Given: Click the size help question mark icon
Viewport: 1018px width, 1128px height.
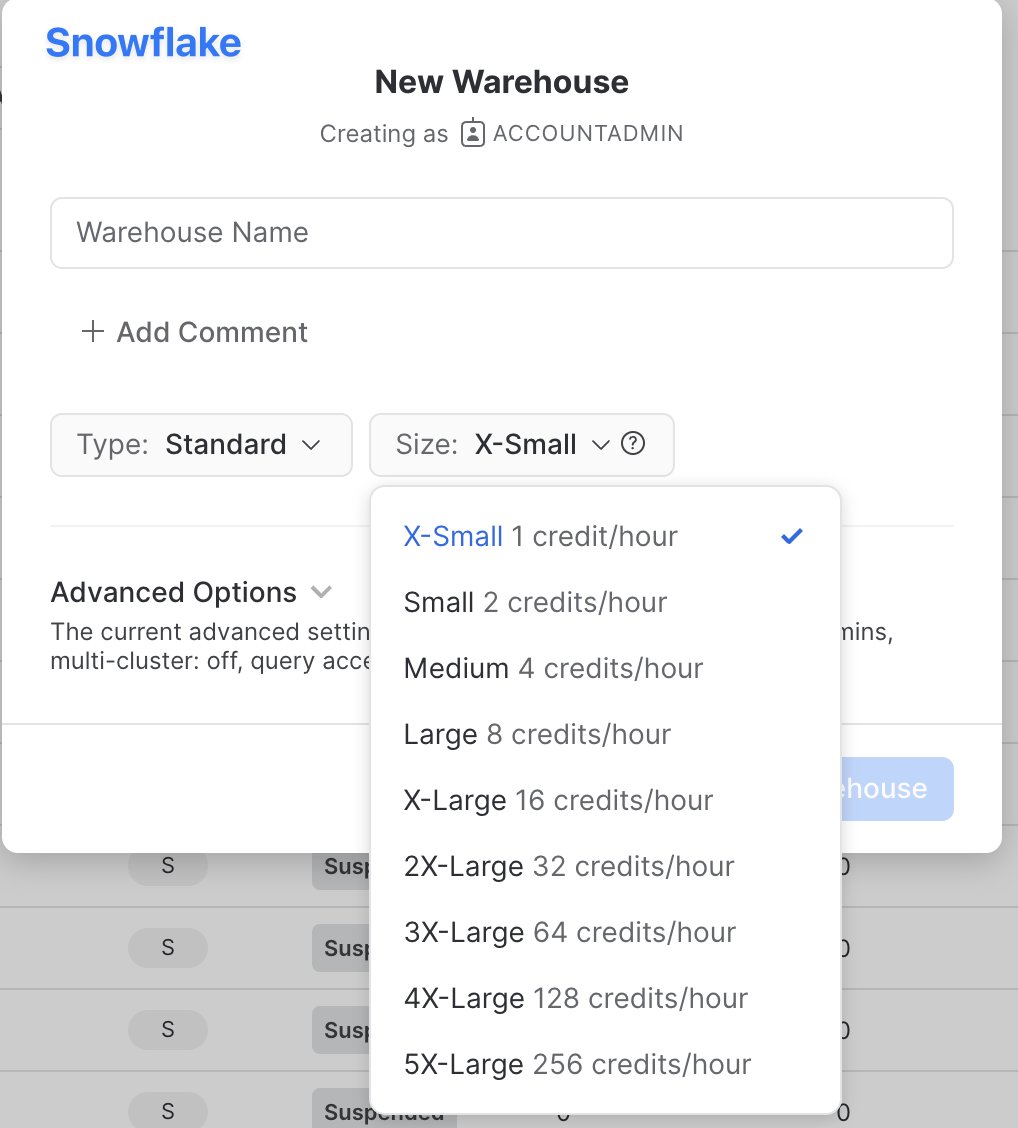Looking at the screenshot, I should [x=633, y=443].
